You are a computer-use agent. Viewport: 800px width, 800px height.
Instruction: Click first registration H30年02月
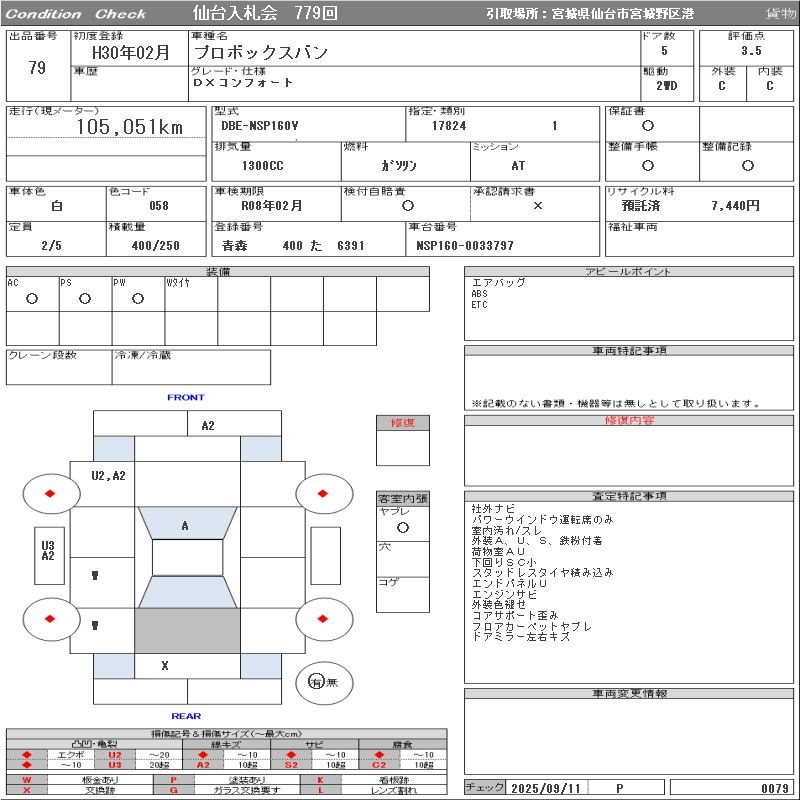pyautogui.click(x=131, y=52)
